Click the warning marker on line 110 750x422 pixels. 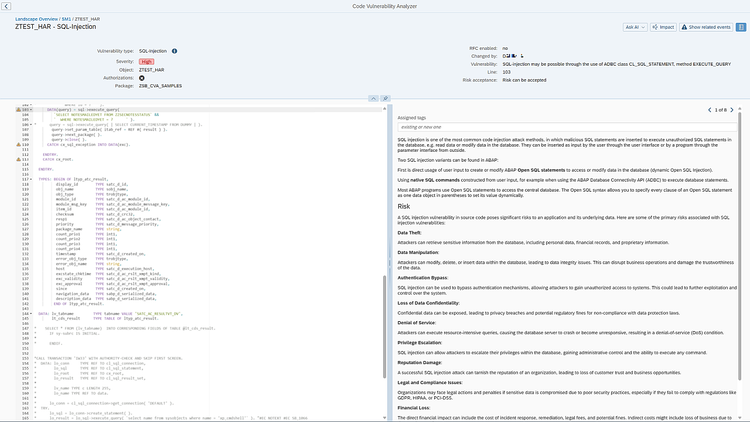point(19,144)
